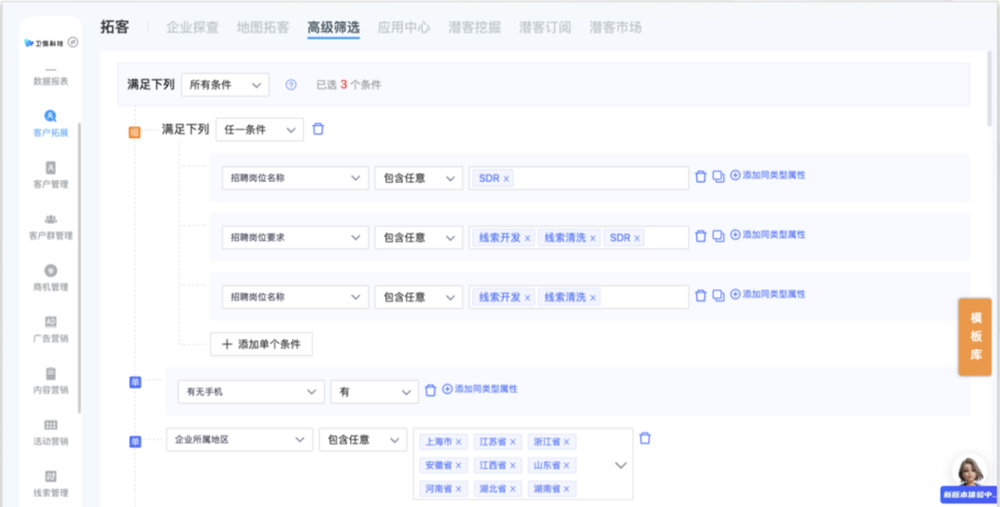
Task: Open the customer service avatar chat
Action: 967,474
